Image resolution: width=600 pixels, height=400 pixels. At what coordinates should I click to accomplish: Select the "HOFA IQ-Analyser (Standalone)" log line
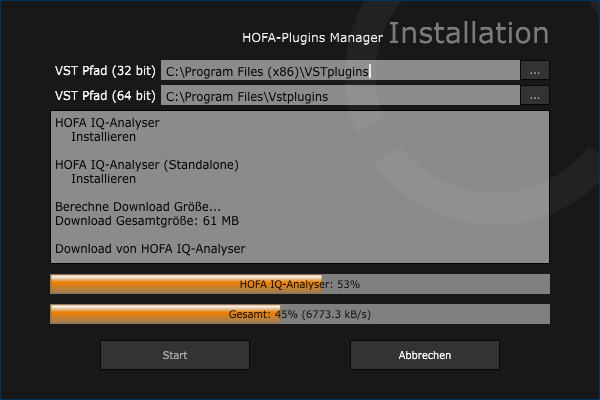point(147,165)
